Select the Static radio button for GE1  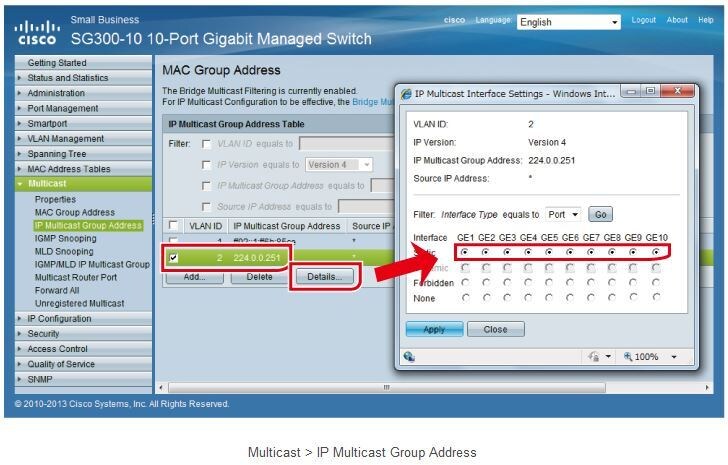(x=465, y=252)
